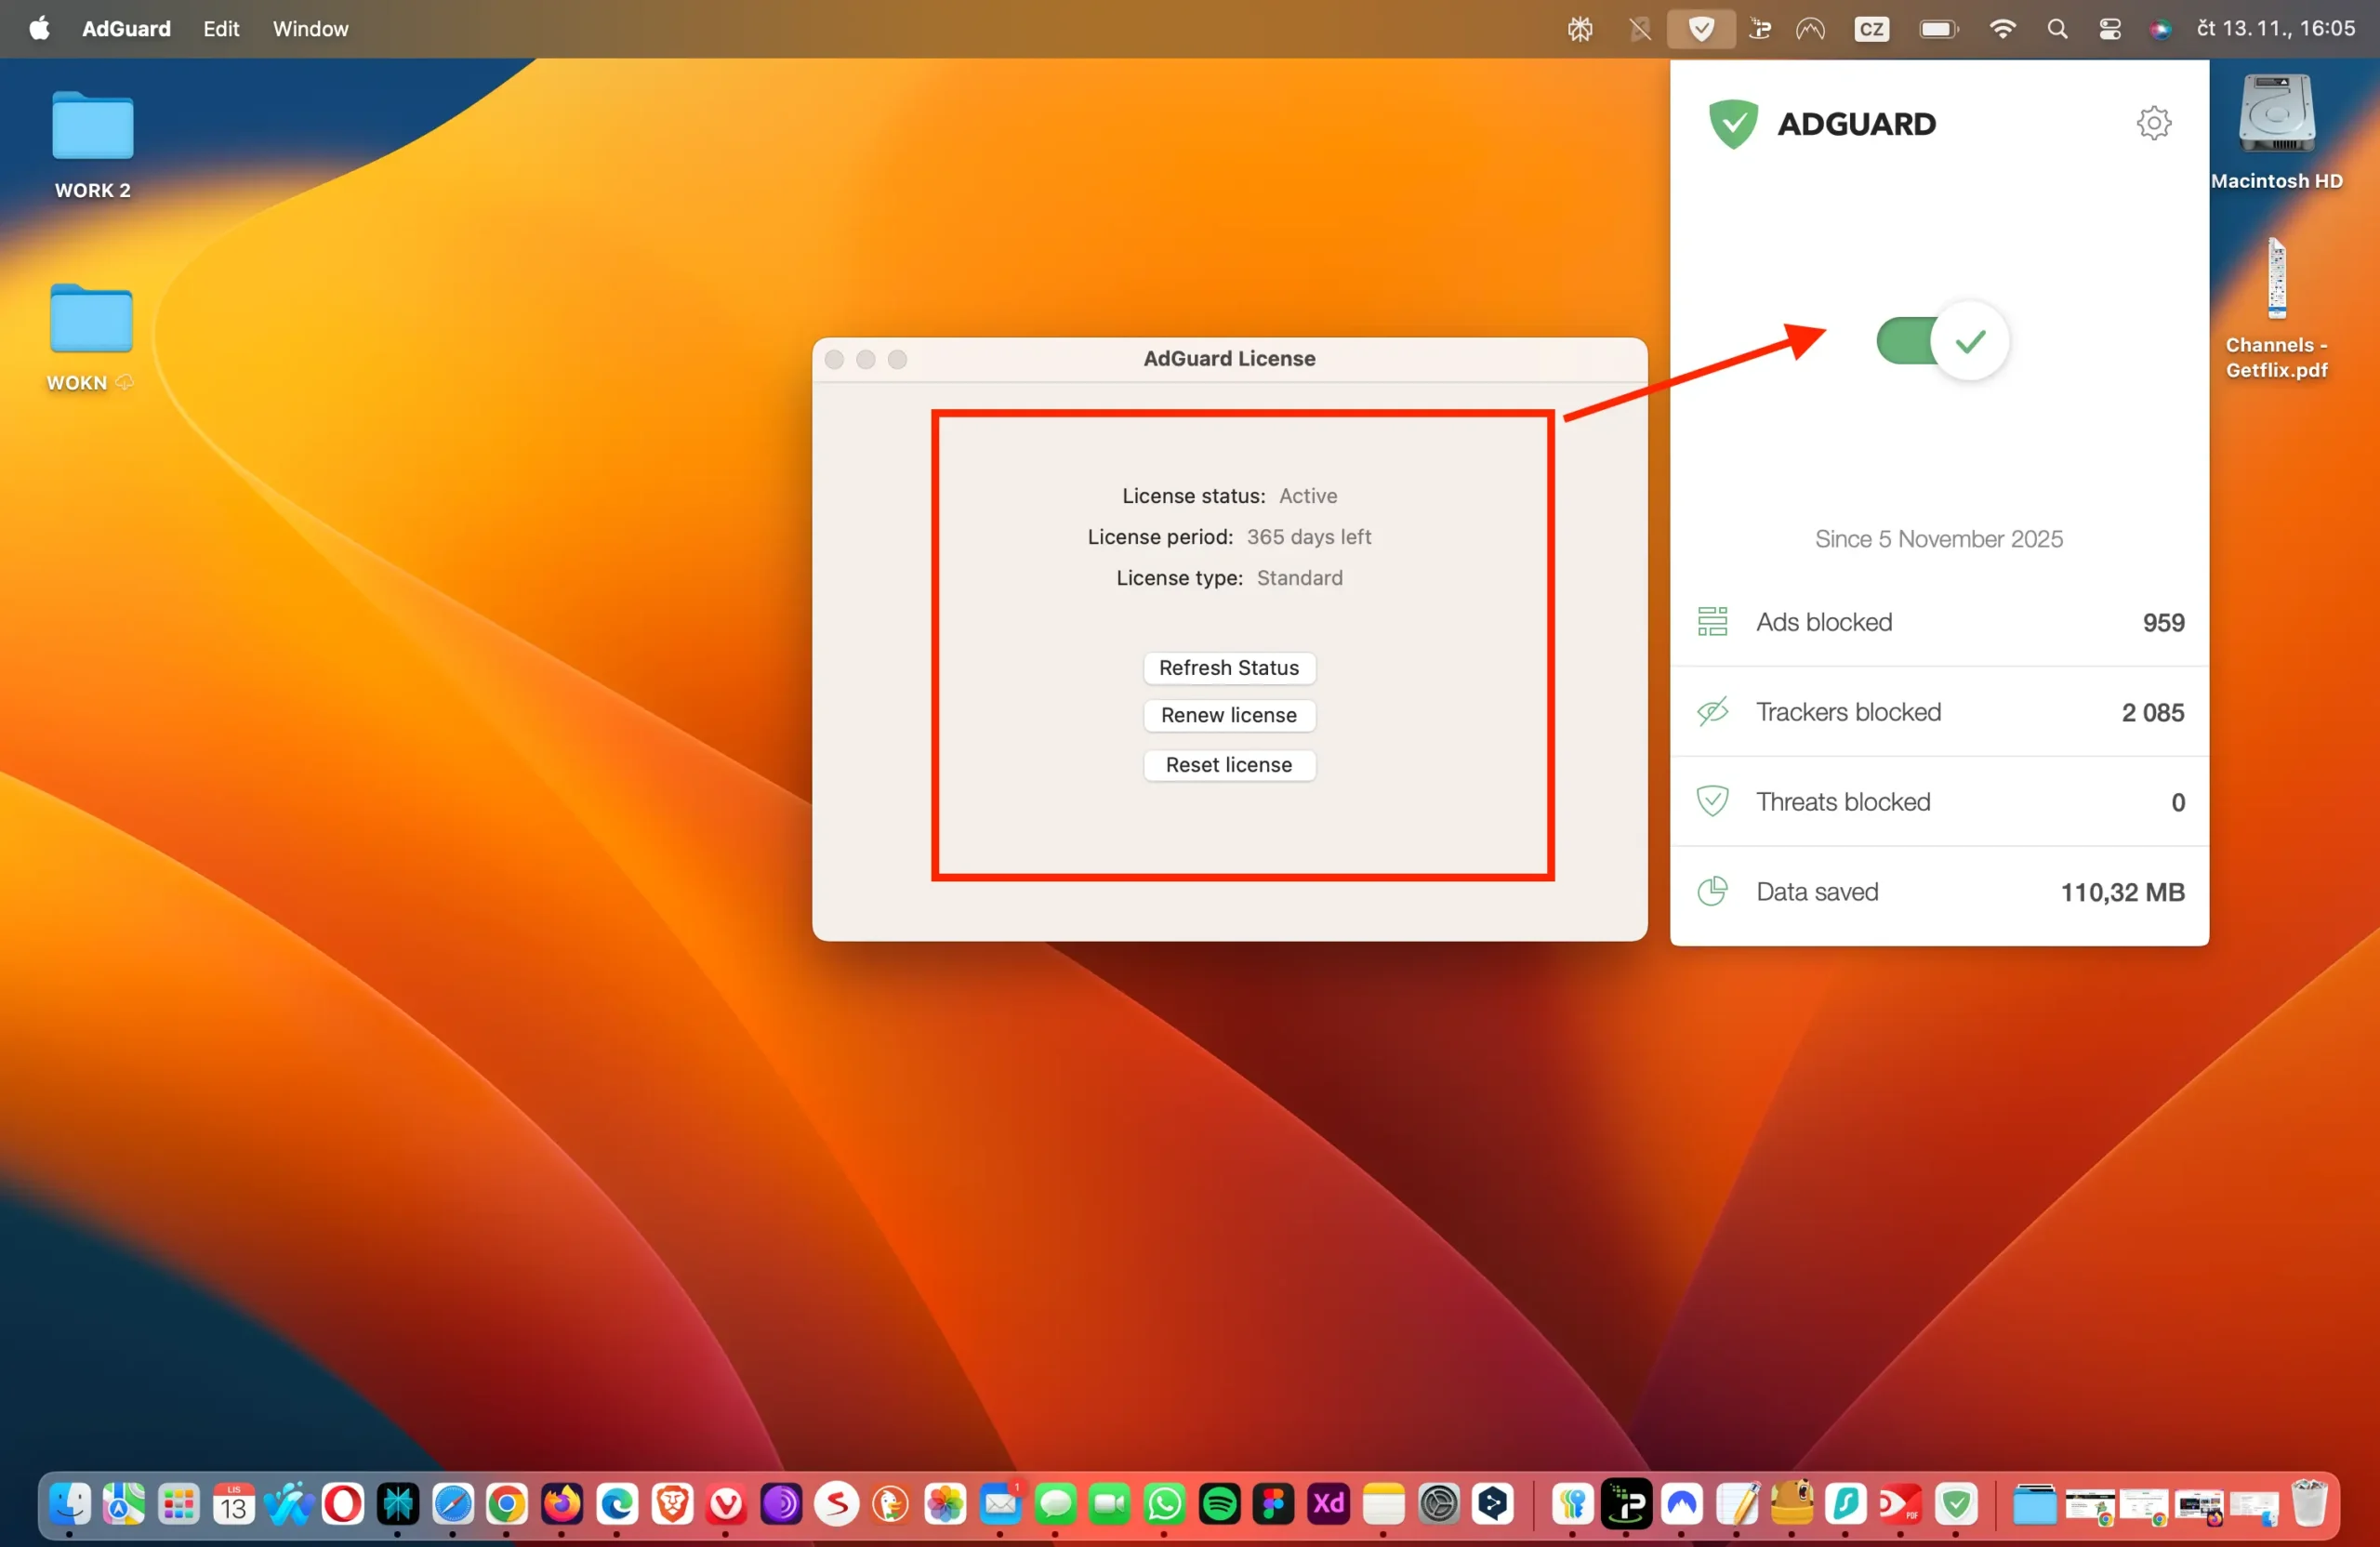Open AdGuard from the Dock
The image size is (2380, 1547).
coord(1956,1503)
